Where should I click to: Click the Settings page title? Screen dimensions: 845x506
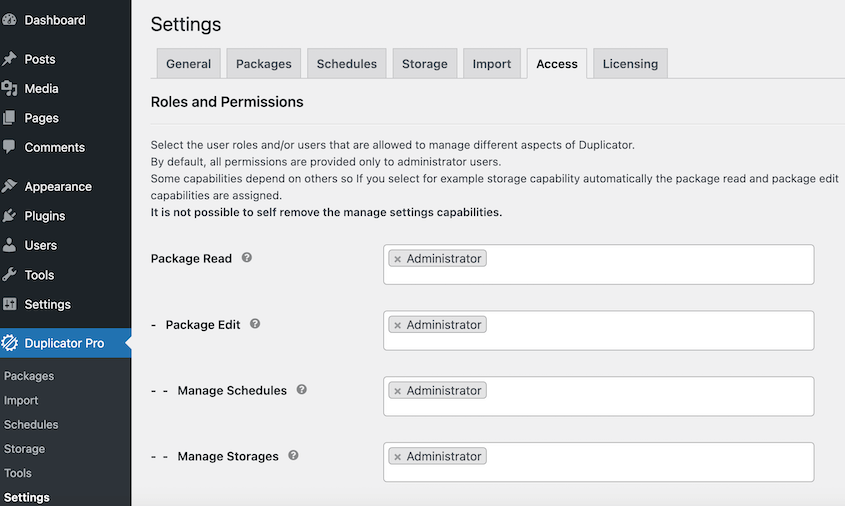click(186, 24)
